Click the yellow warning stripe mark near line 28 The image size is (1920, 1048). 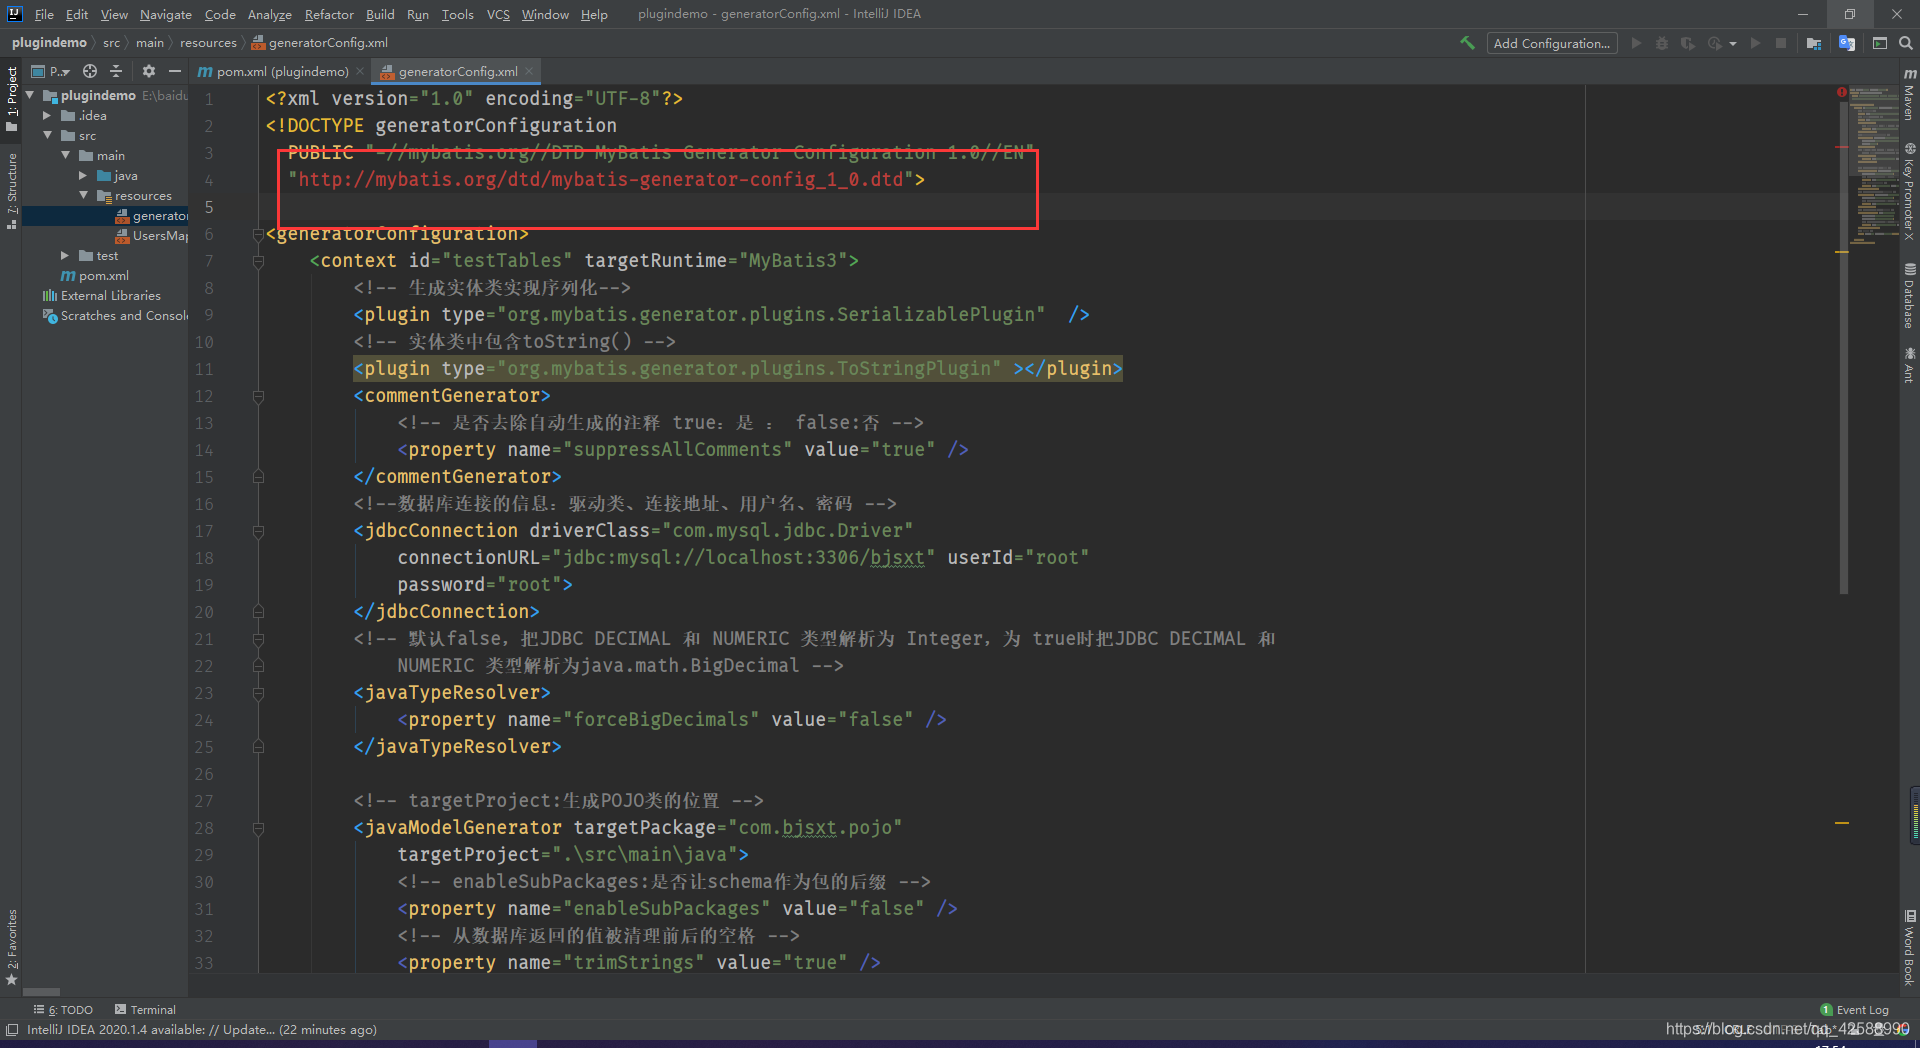[x=1841, y=822]
